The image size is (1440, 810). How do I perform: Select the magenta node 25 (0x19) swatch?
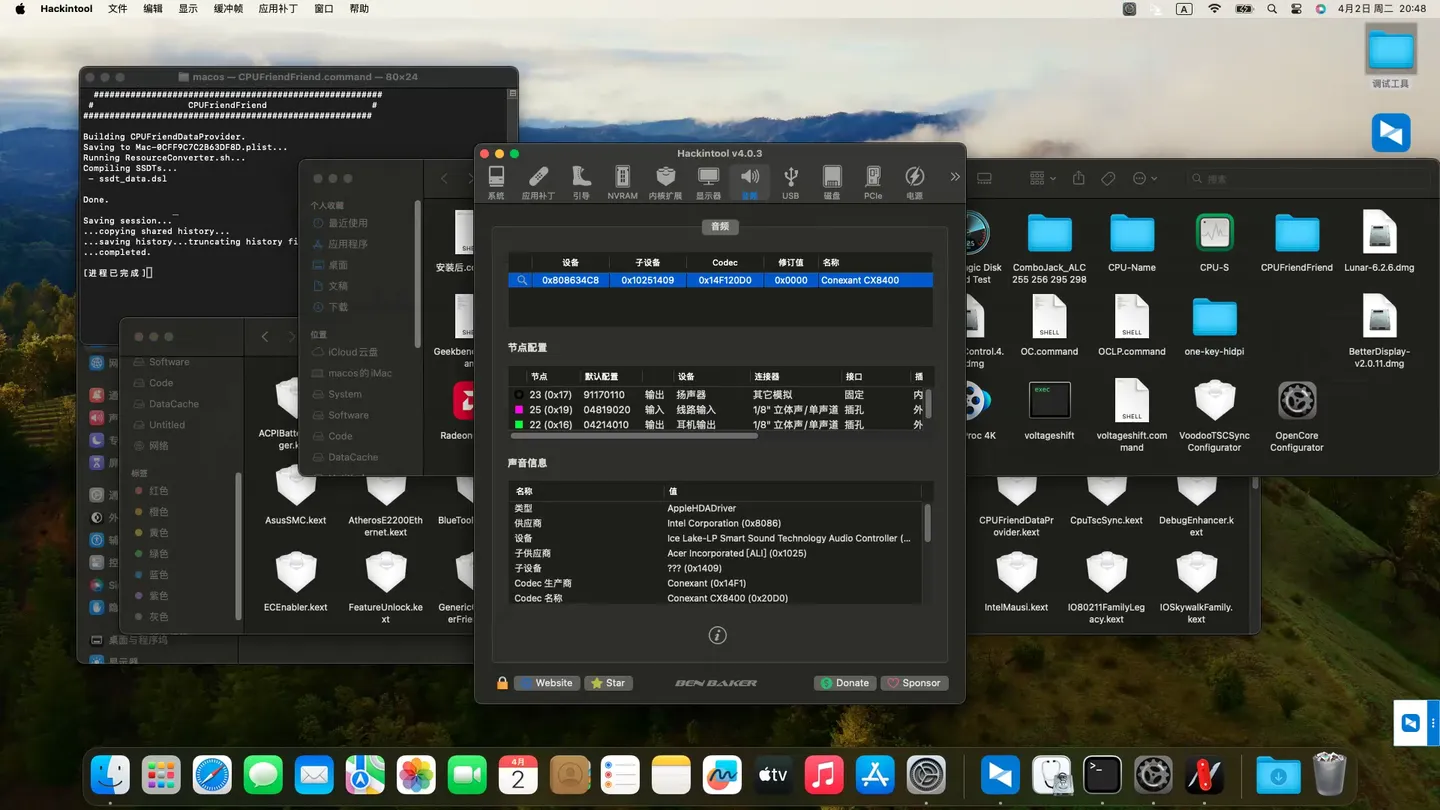pyautogui.click(x=518, y=410)
